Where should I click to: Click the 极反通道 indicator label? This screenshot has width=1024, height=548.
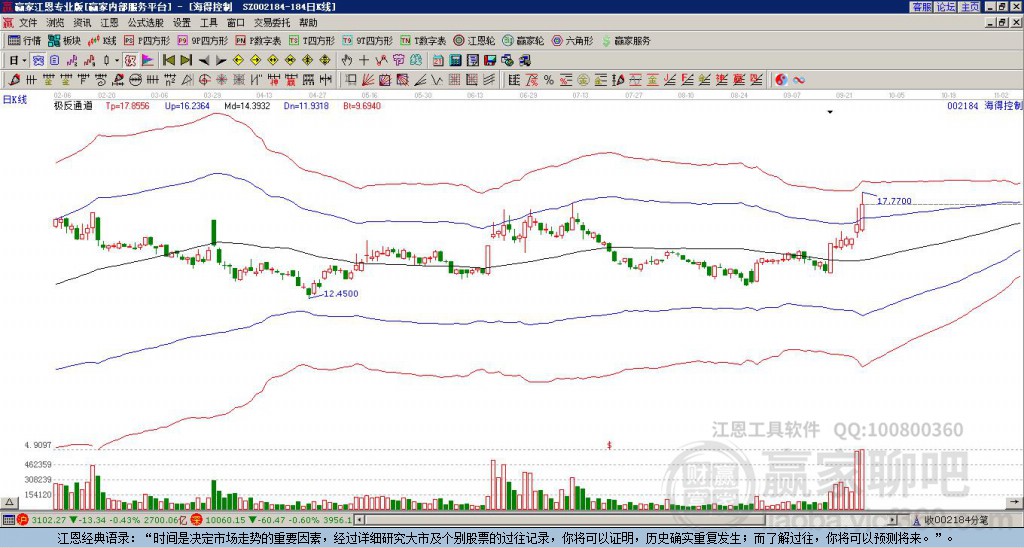click(73, 105)
